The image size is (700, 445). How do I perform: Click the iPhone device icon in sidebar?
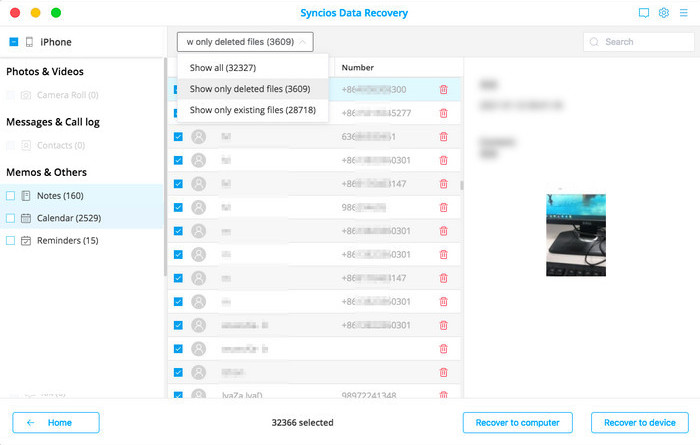tap(30, 42)
